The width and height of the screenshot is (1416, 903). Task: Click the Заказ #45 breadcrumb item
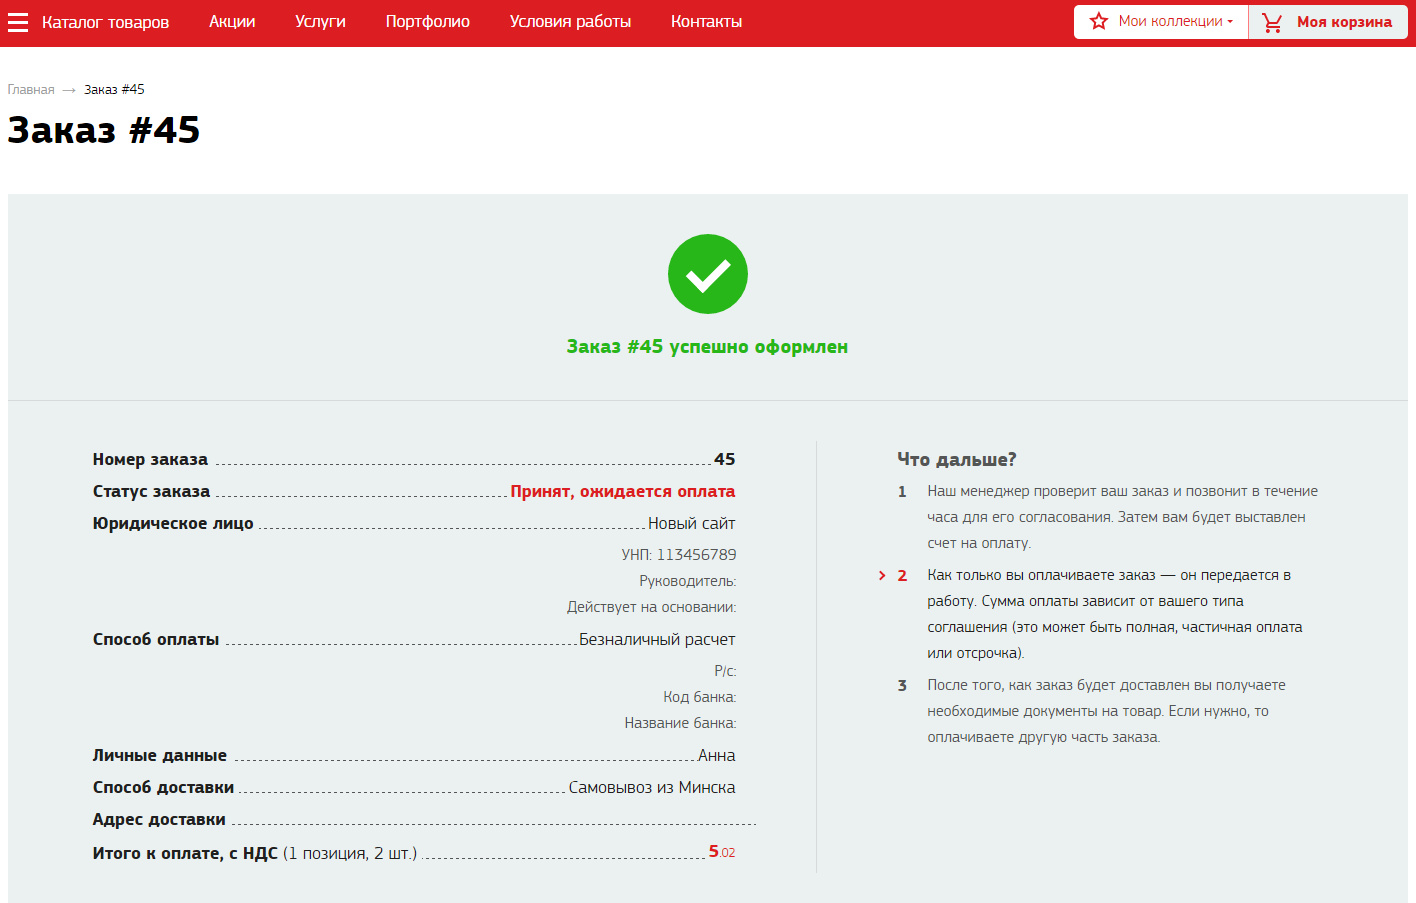(x=114, y=90)
